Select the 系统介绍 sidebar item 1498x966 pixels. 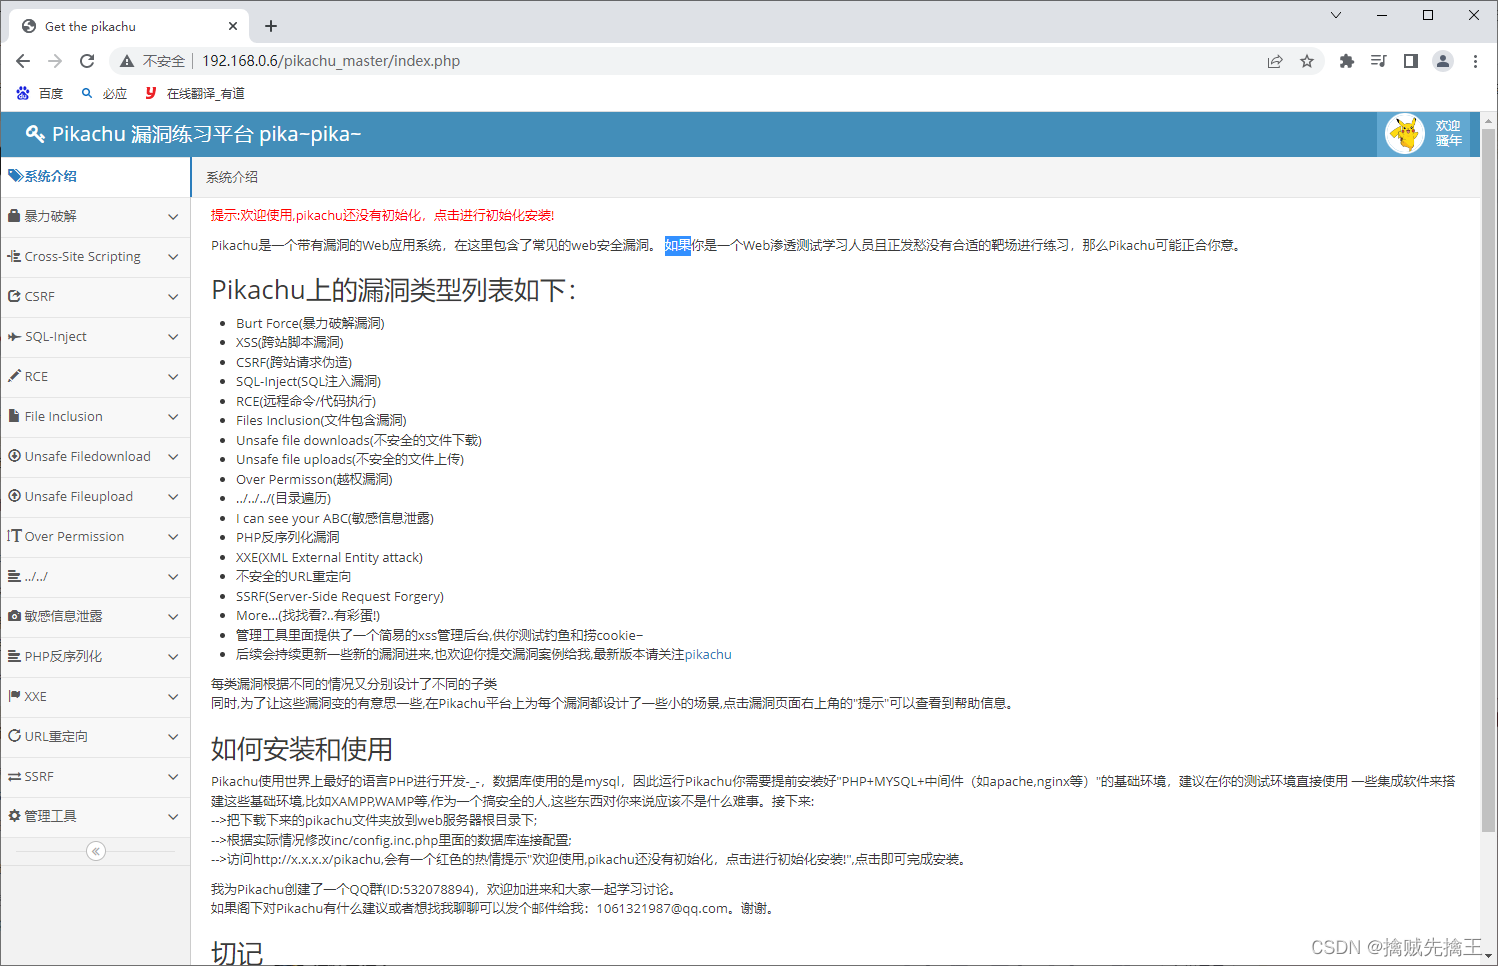click(95, 176)
